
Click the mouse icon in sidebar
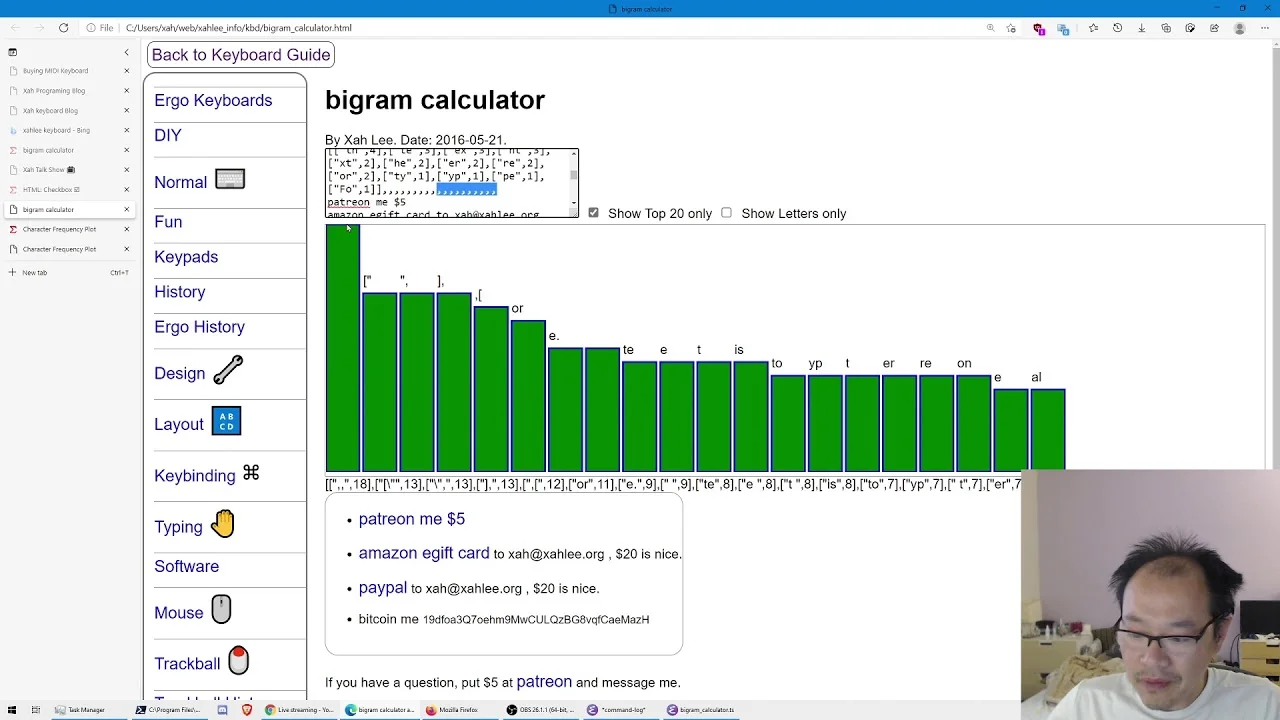221,609
